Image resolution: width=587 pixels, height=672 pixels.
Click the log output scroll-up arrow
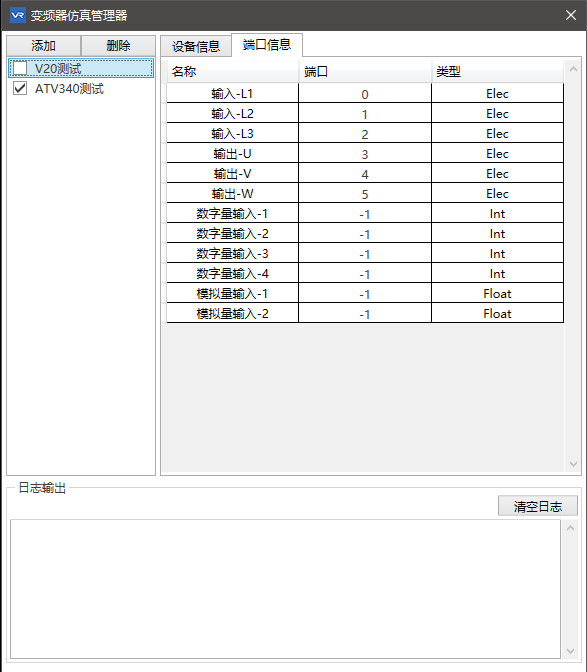(570, 528)
